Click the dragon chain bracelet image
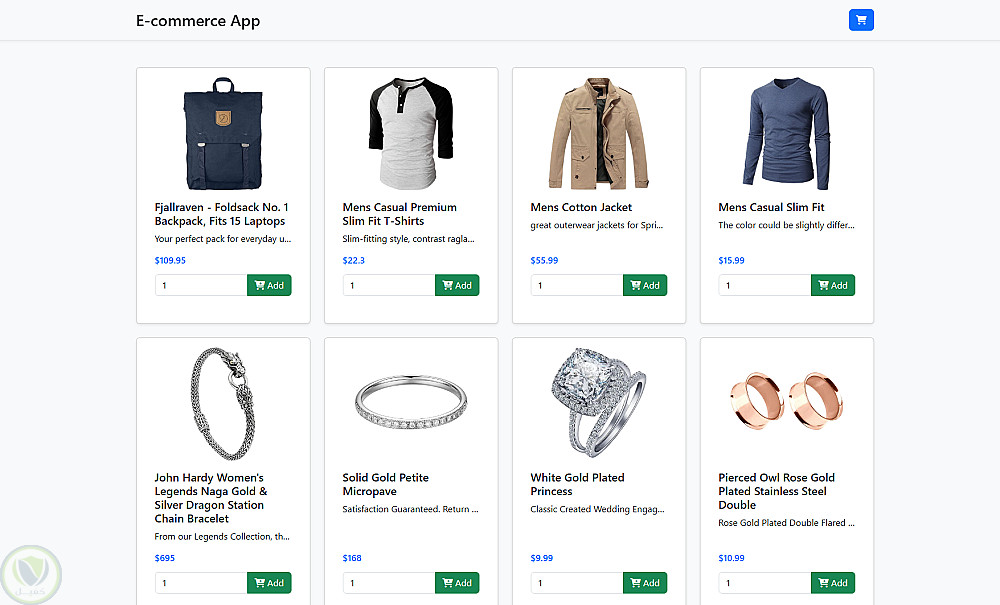This screenshot has height=605, width=1000. [x=223, y=403]
